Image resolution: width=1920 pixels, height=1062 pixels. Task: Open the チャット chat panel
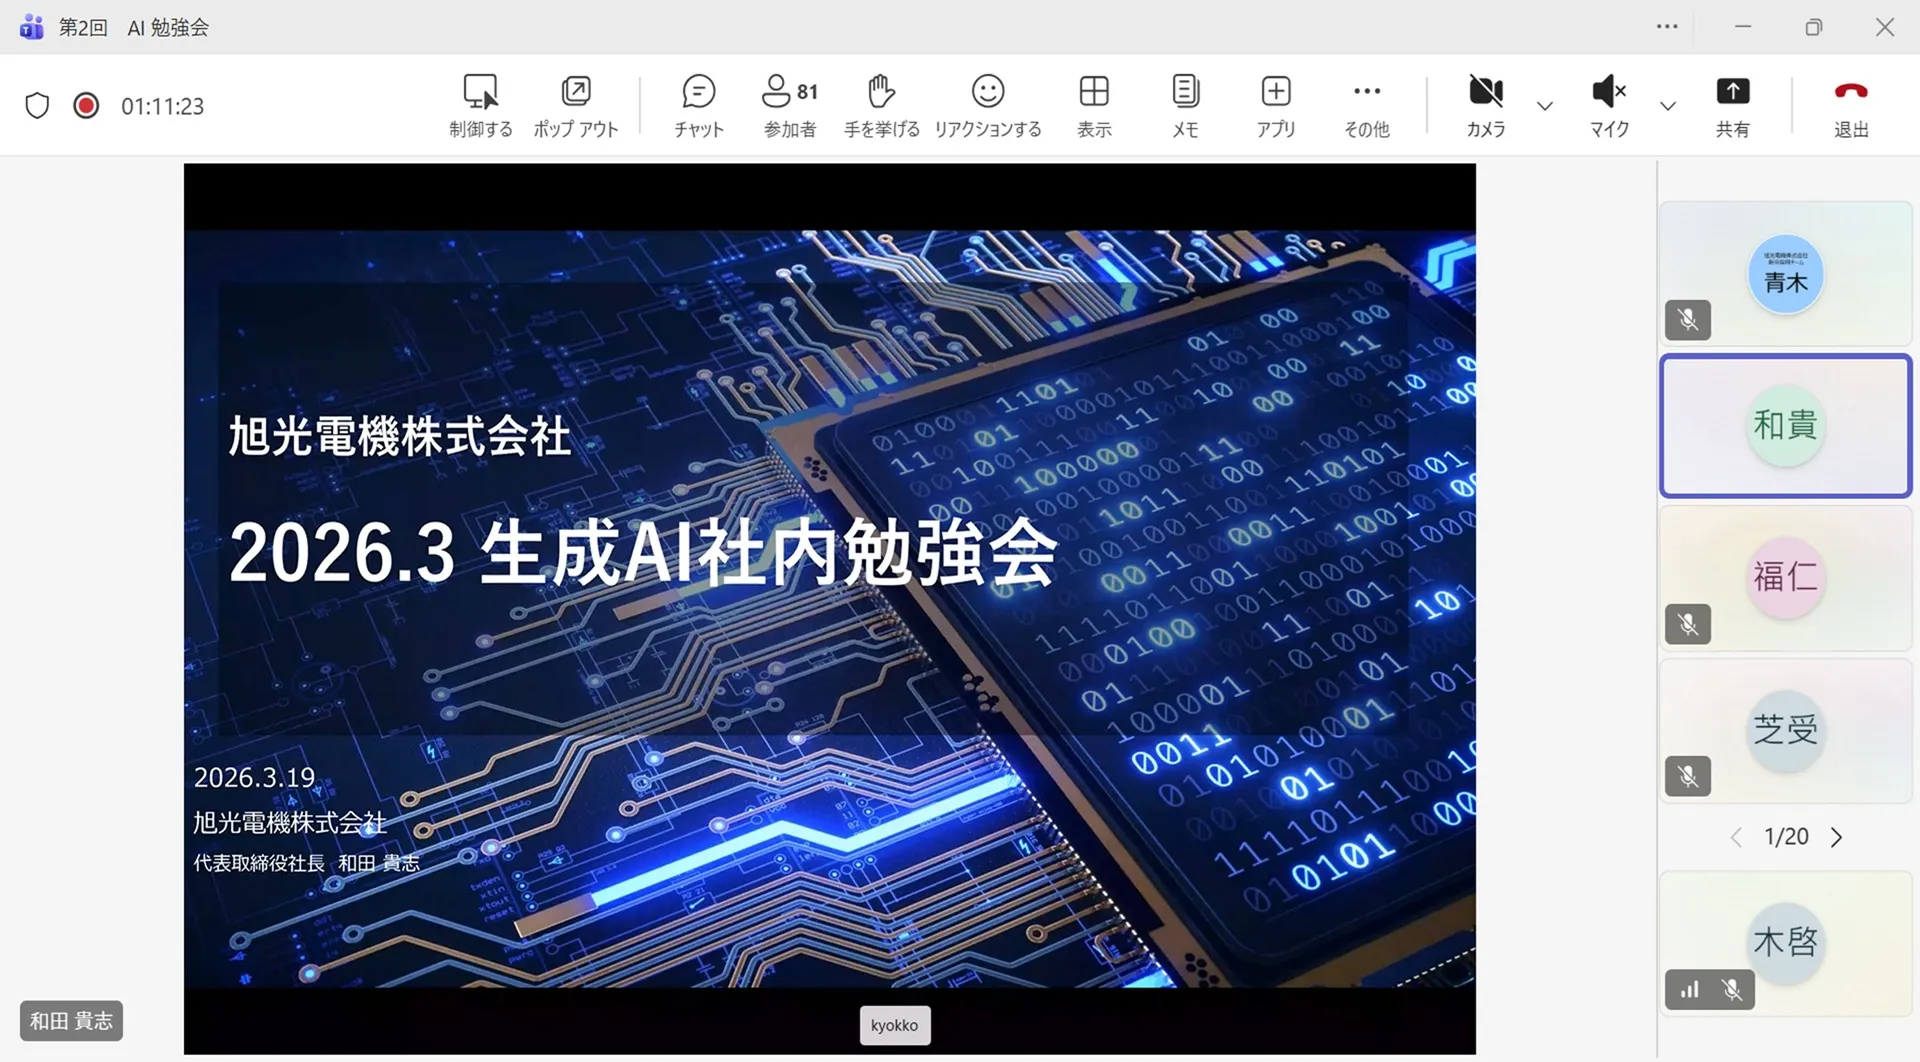click(x=698, y=105)
